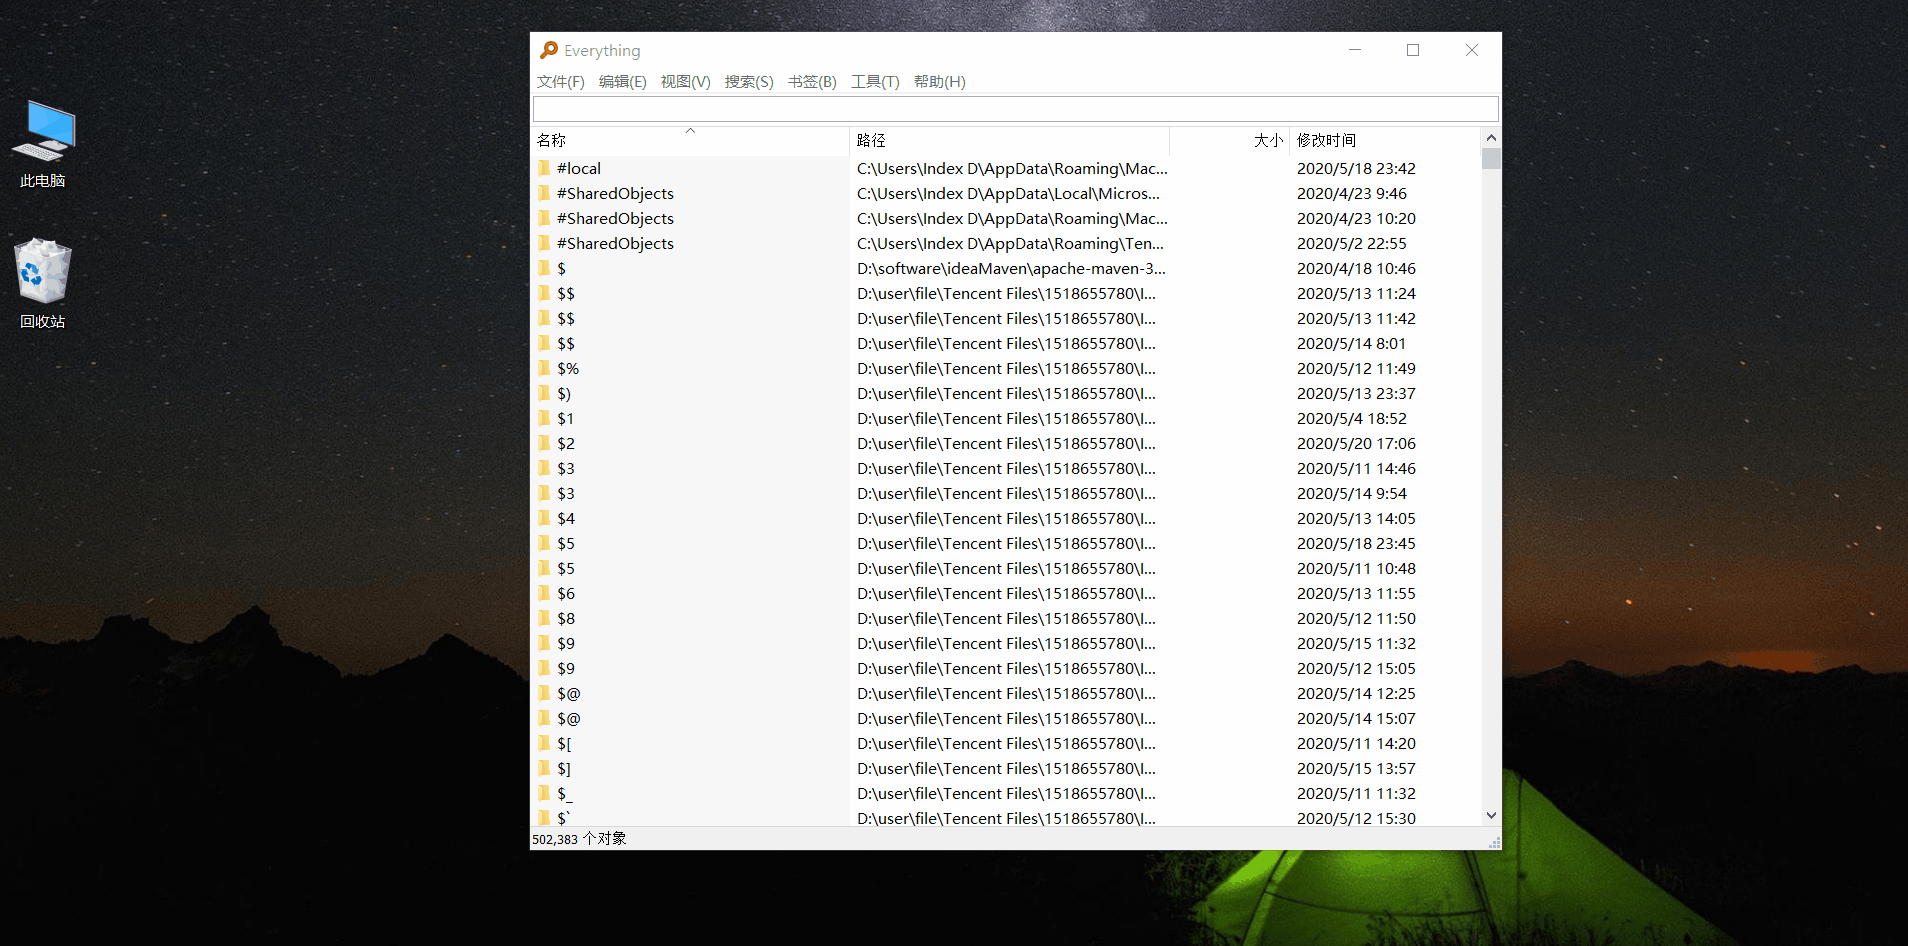Click the folder icon beside $)
Viewport: 1908px width, 946px height.
pos(544,393)
